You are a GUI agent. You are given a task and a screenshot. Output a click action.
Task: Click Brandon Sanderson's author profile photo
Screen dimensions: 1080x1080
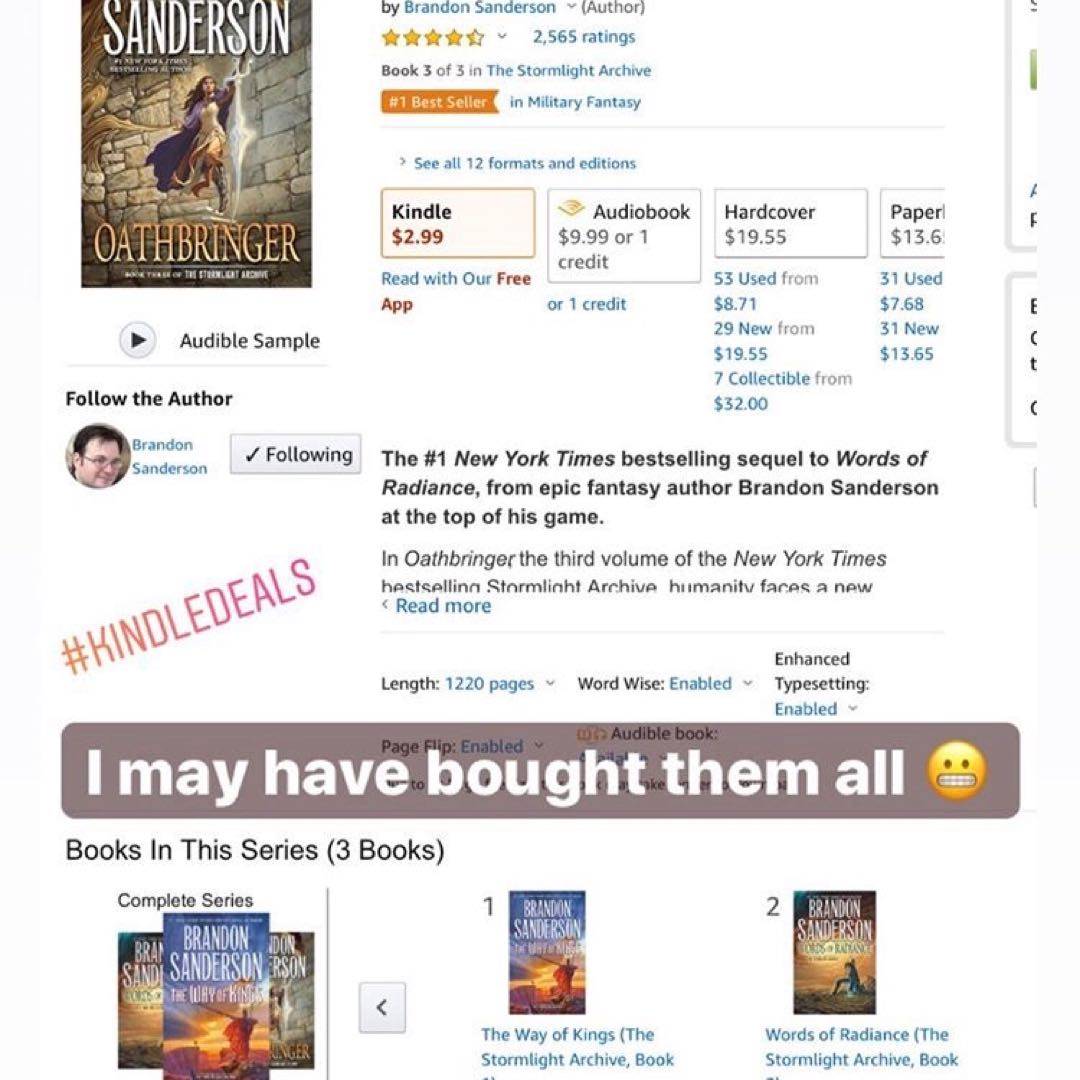(x=98, y=456)
